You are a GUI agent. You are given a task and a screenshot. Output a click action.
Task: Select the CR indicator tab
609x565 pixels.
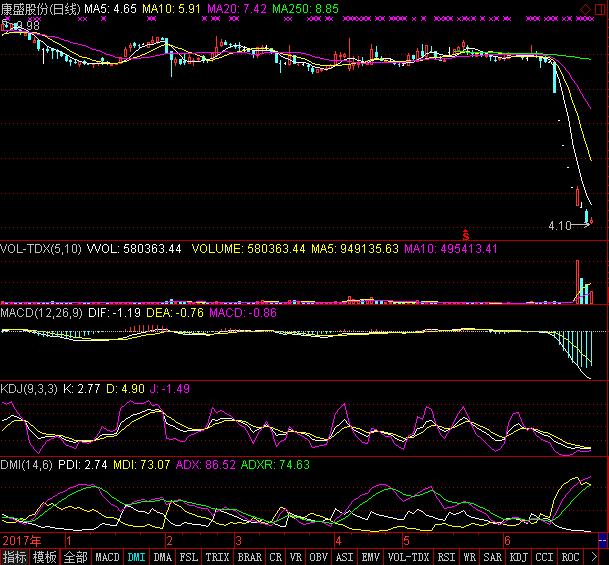tap(275, 557)
